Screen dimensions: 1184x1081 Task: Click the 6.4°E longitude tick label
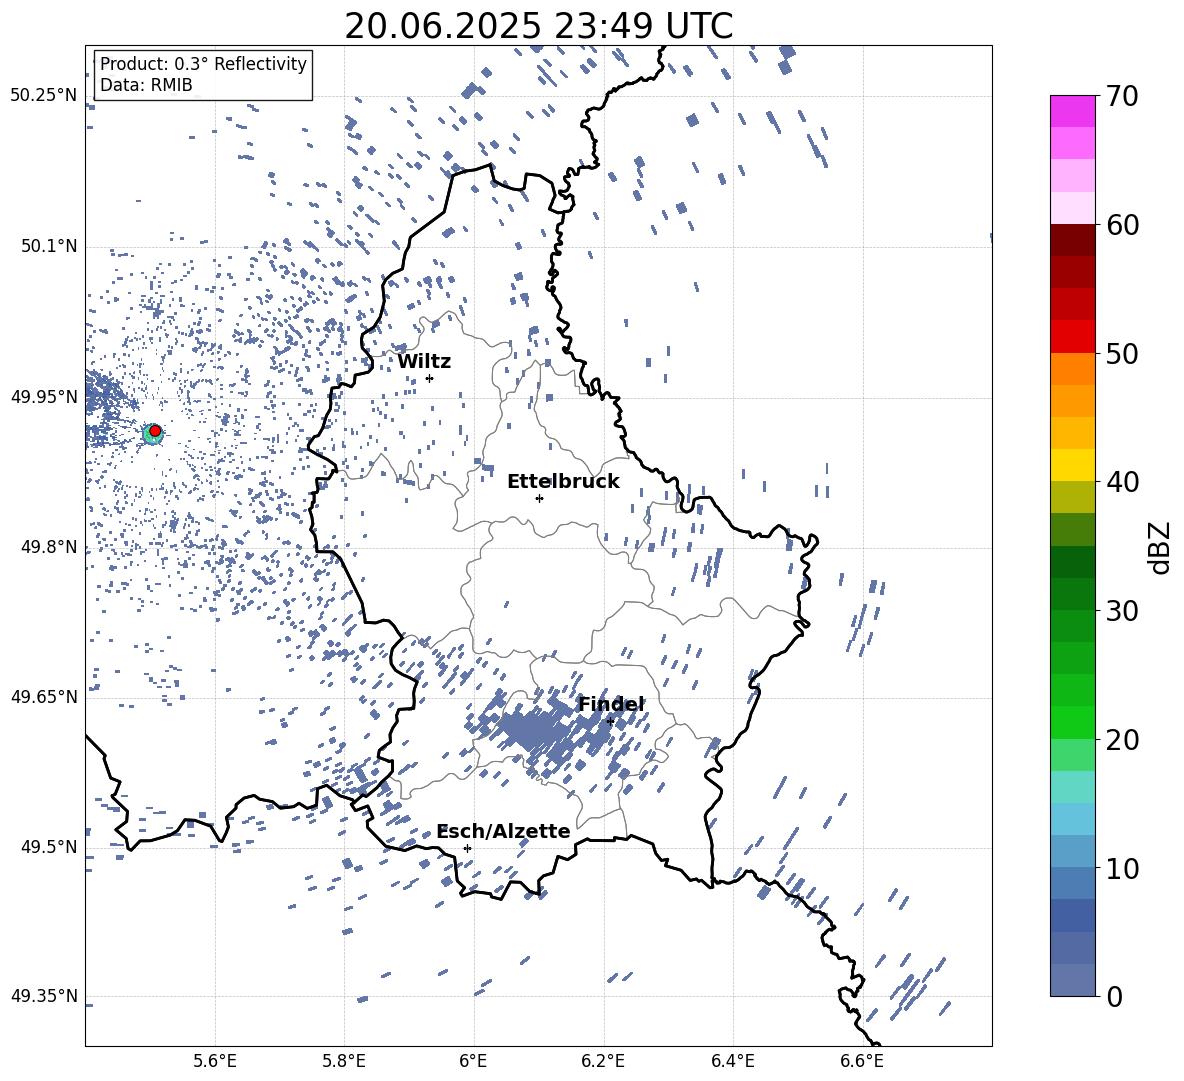(732, 1061)
